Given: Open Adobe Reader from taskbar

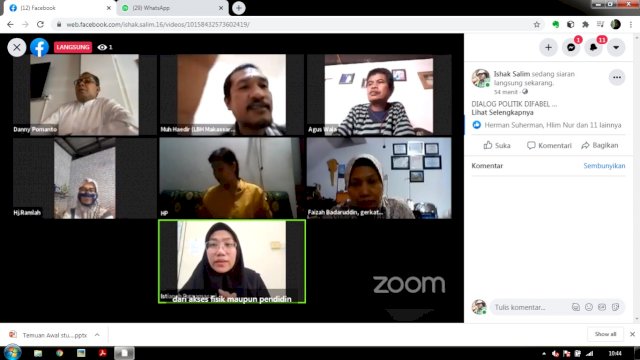Looking at the screenshot, I should click(102, 353).
